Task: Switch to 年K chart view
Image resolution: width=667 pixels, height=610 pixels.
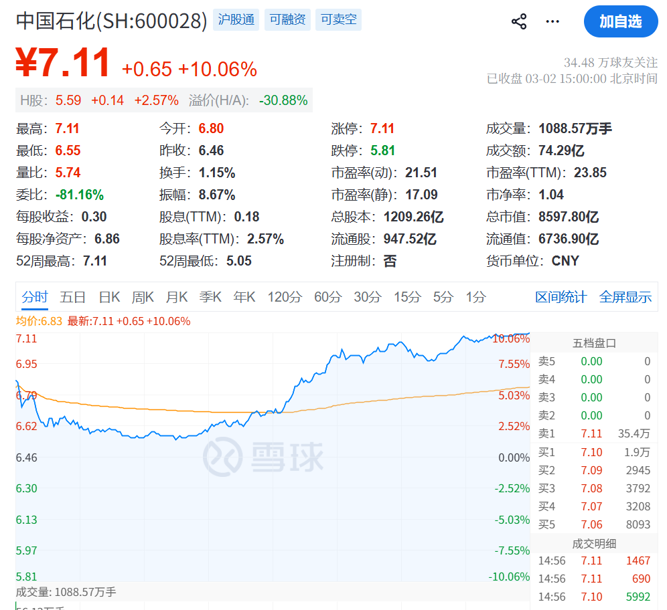Action: [244, 297]
